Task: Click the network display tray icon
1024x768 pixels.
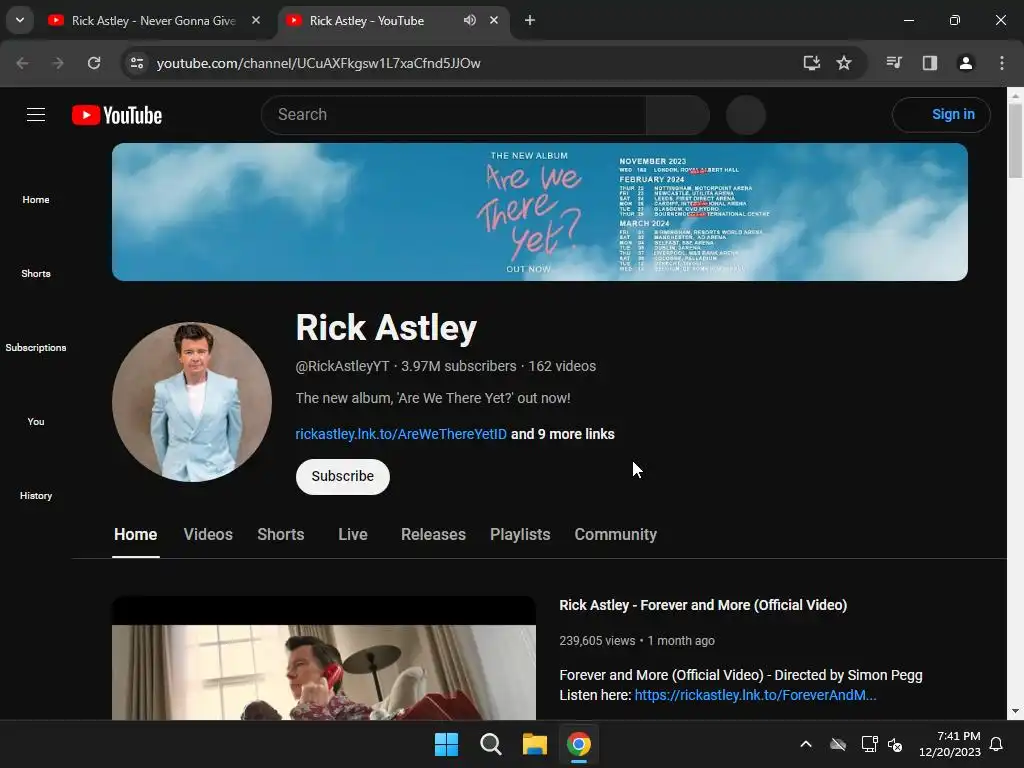Action: pos(869,744)
